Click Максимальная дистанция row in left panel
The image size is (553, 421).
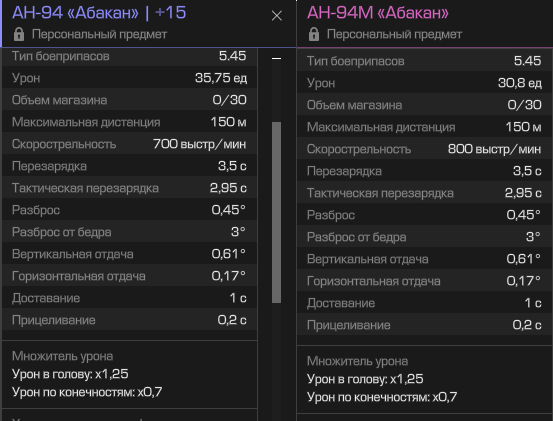[x=129, y=122]
